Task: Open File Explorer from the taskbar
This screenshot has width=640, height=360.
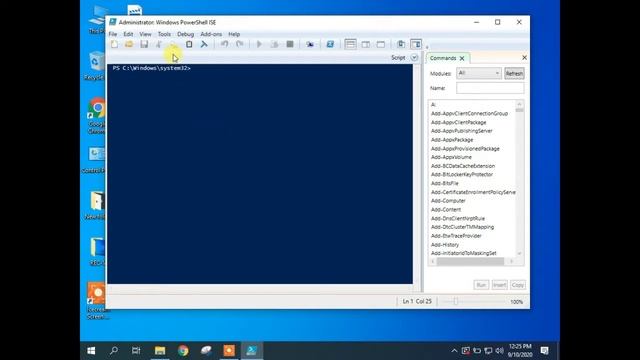Action: (160, 351)
